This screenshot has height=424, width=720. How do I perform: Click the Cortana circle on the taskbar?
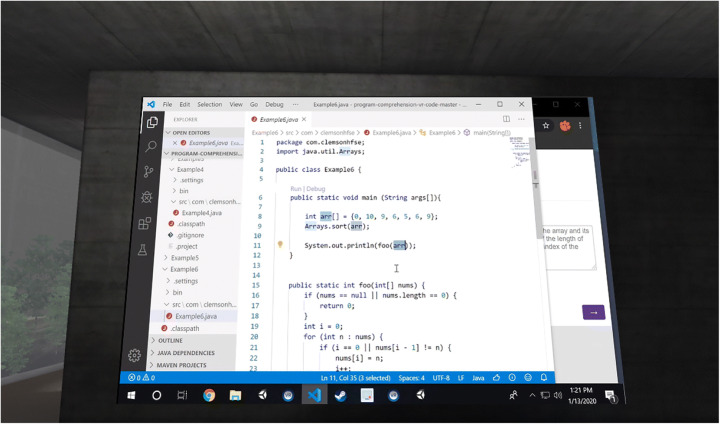click(157, 395)
